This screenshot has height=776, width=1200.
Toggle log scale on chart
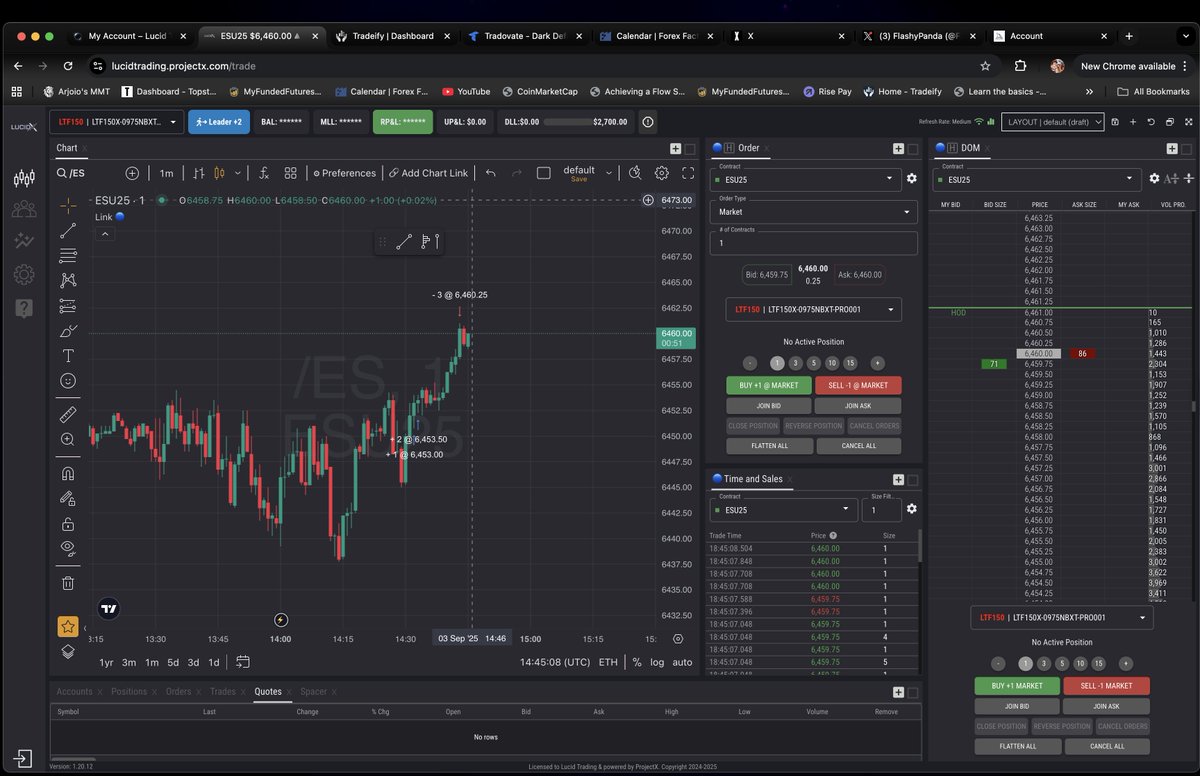pos(657,662)
